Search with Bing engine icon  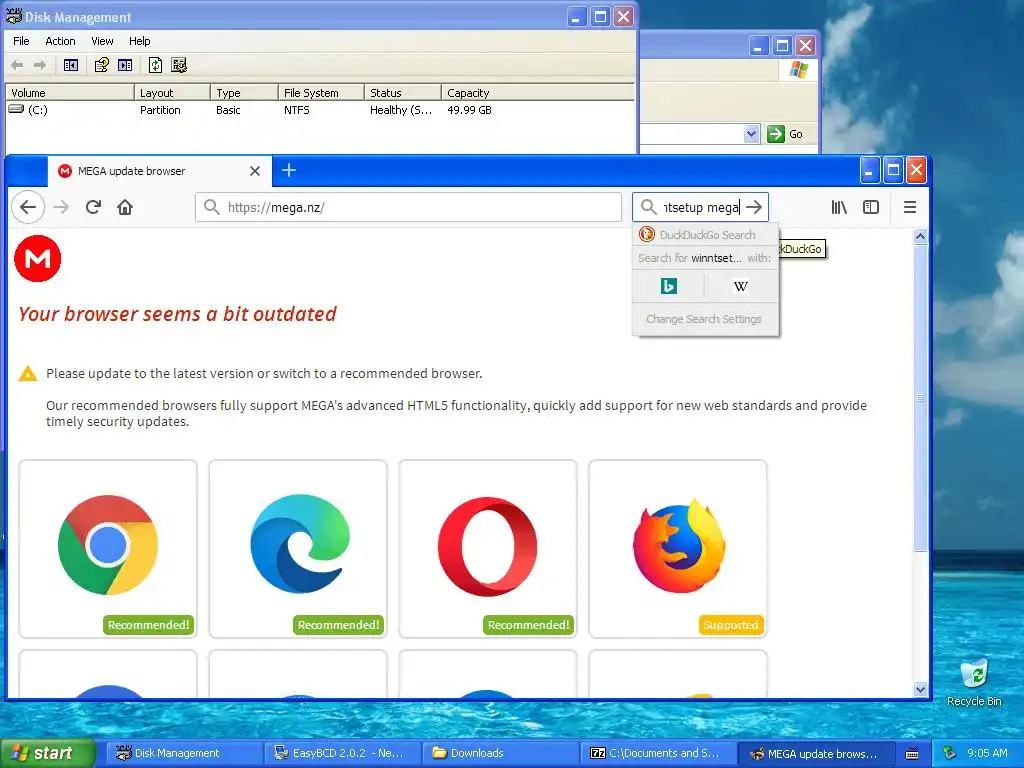click(669, 286)
